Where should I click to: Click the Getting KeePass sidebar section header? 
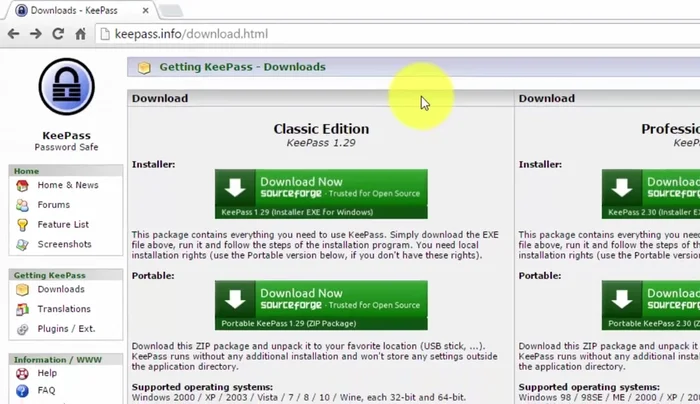[x=66, y=275]
